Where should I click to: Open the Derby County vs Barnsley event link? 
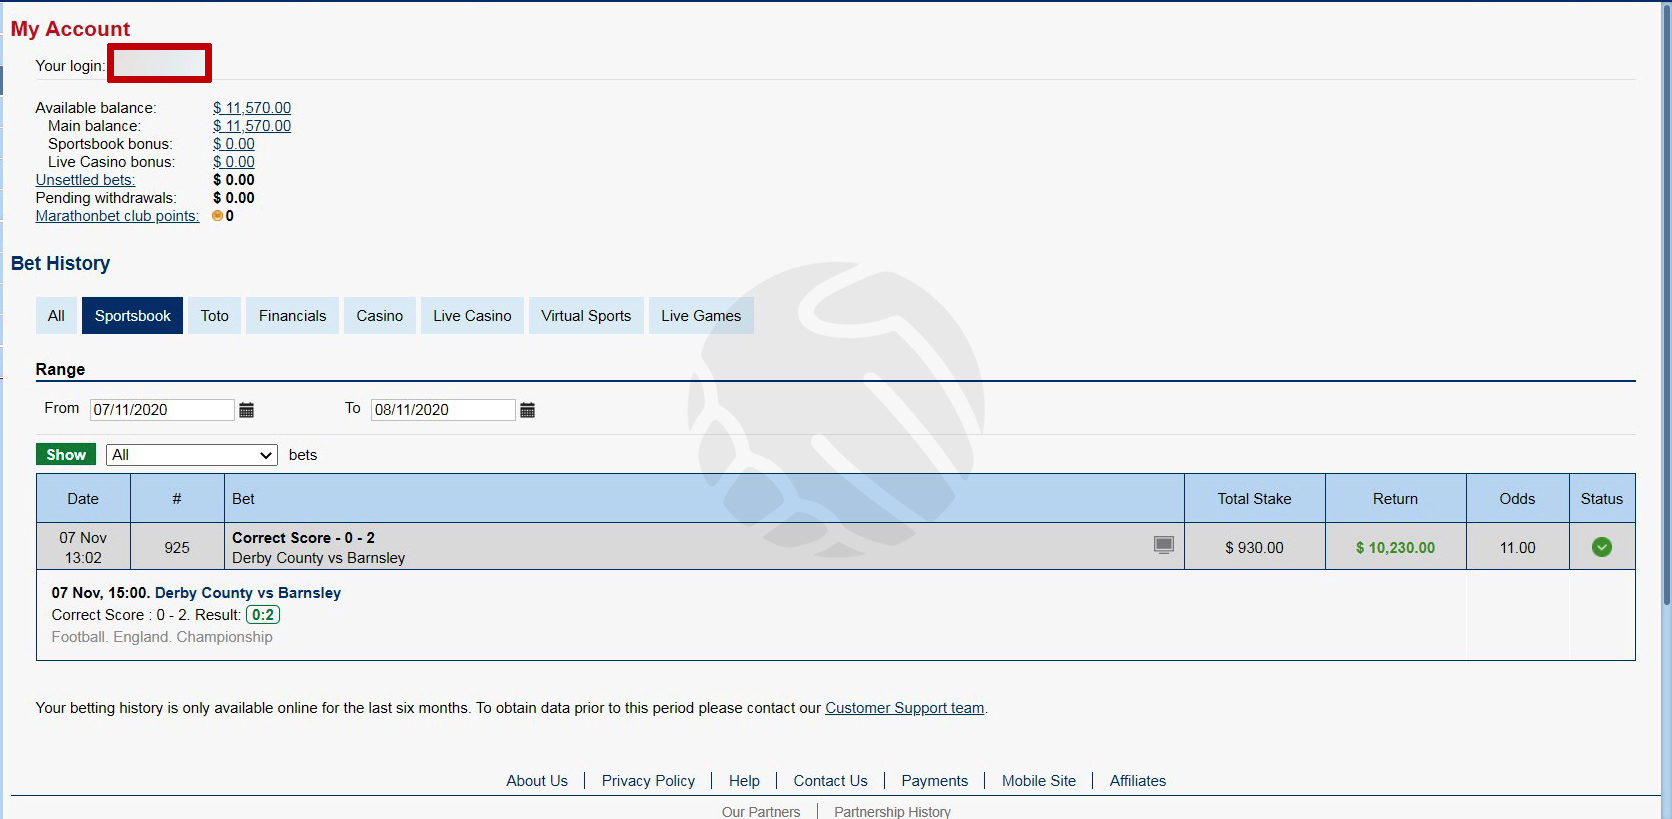(x=248, y=593)
